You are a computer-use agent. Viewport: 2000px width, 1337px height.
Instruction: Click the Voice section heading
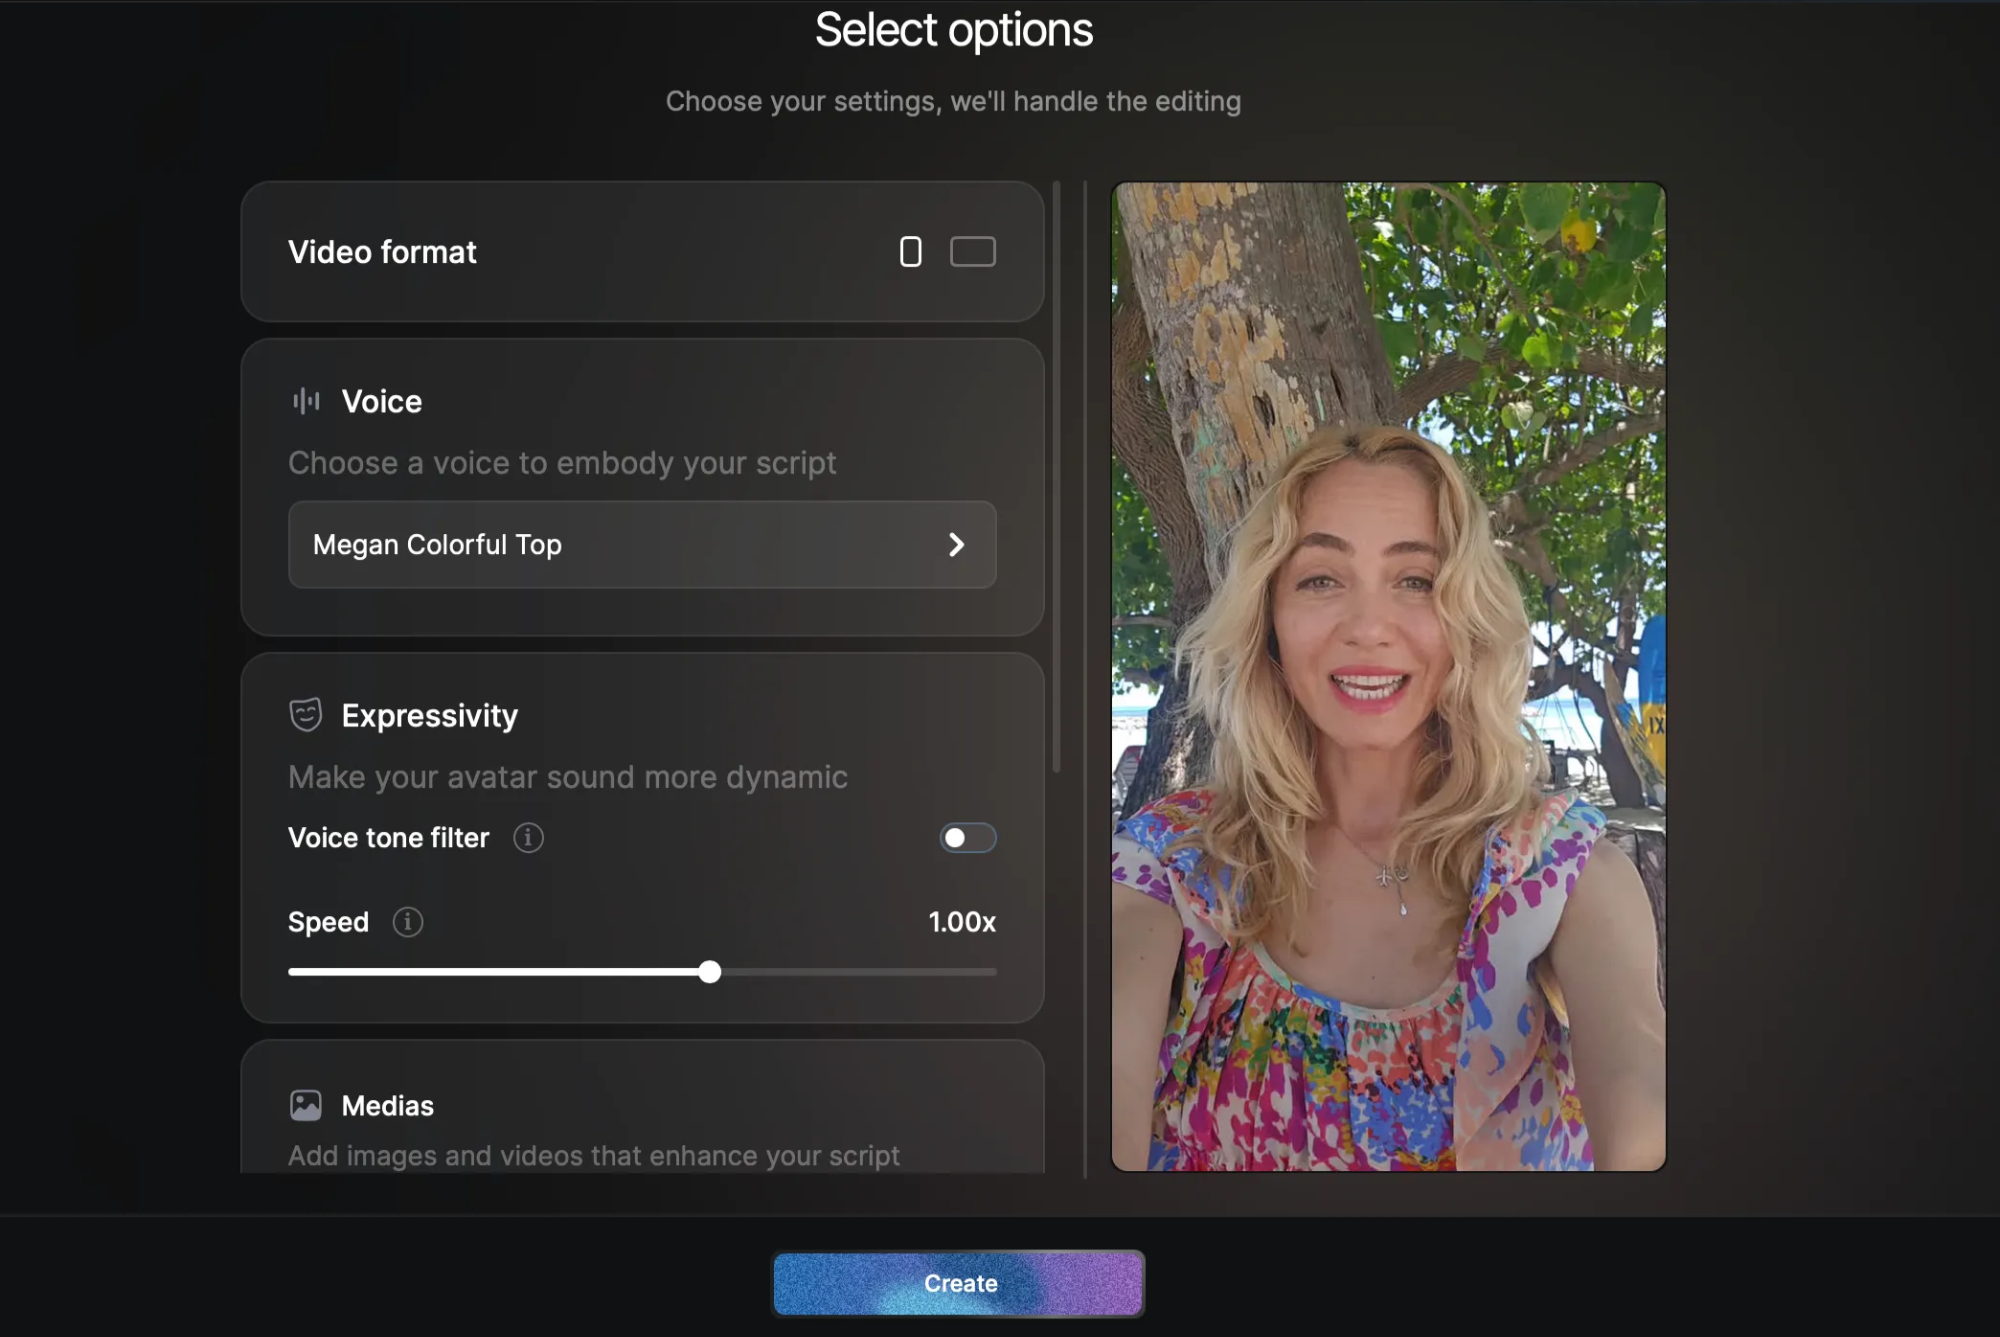tap(381, 402)
